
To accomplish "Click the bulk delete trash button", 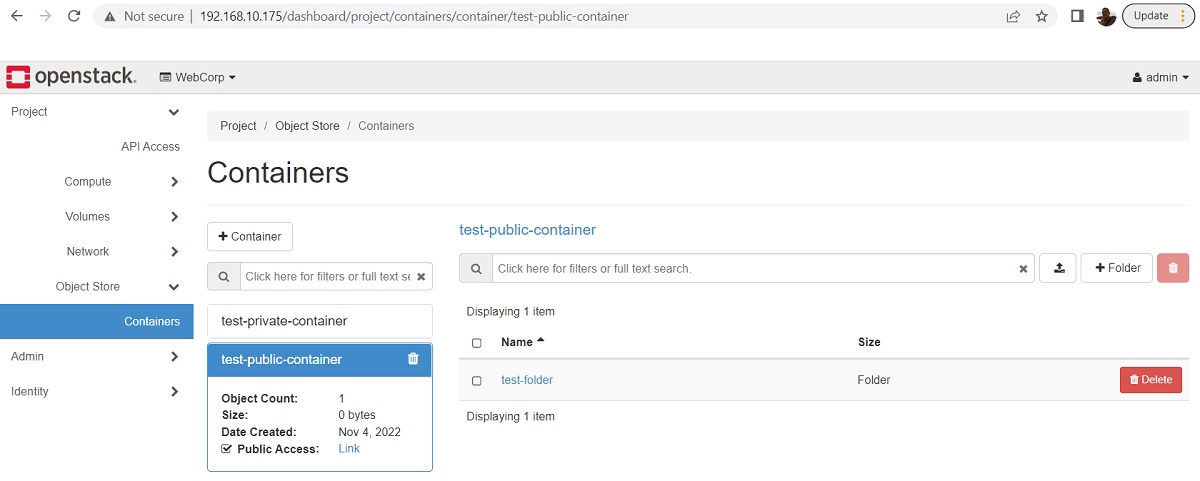I will click(1173, 268).
